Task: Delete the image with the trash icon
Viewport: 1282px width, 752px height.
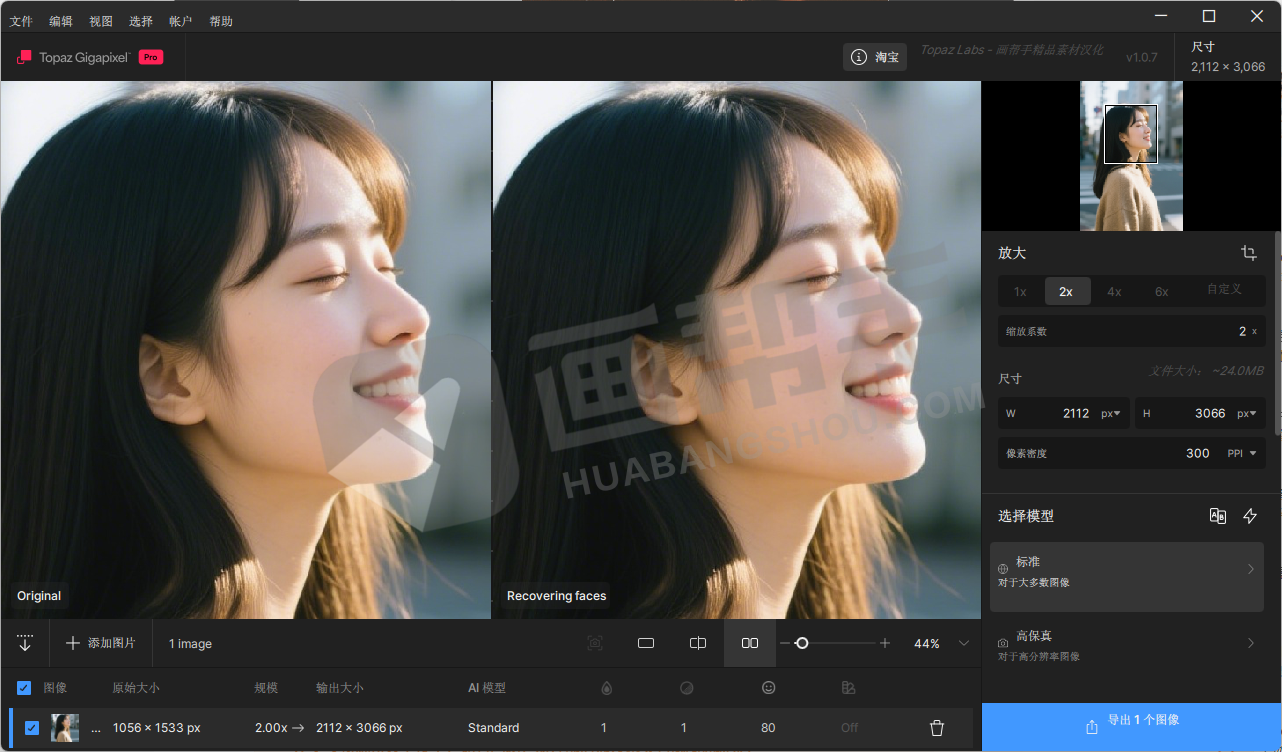Action: (937, 728)
